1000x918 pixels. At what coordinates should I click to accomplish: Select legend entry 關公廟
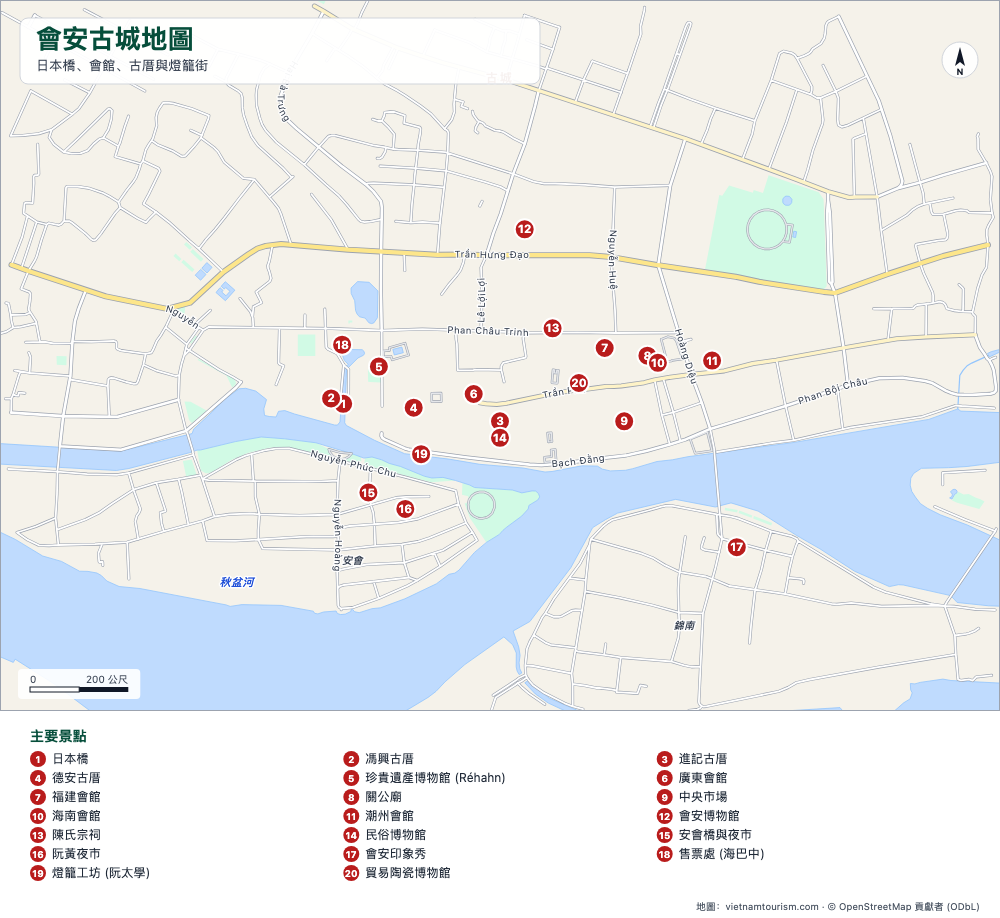click(383, 797)
